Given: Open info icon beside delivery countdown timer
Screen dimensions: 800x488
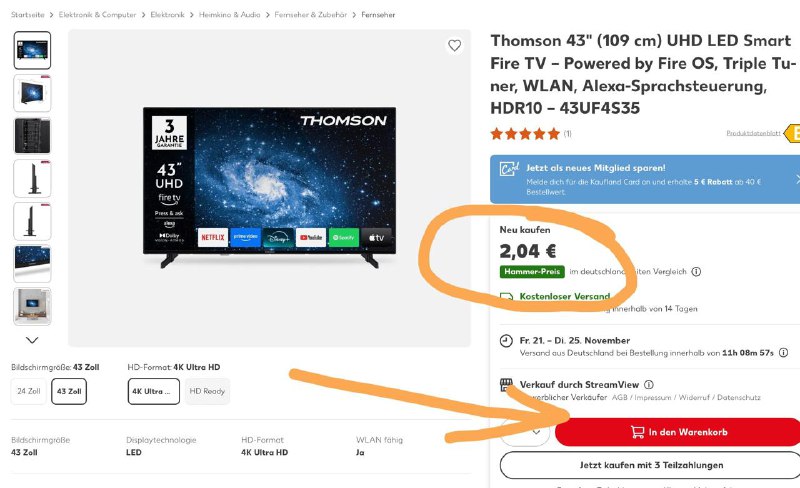Looking at the screenshot, I should tap(784, 352).
